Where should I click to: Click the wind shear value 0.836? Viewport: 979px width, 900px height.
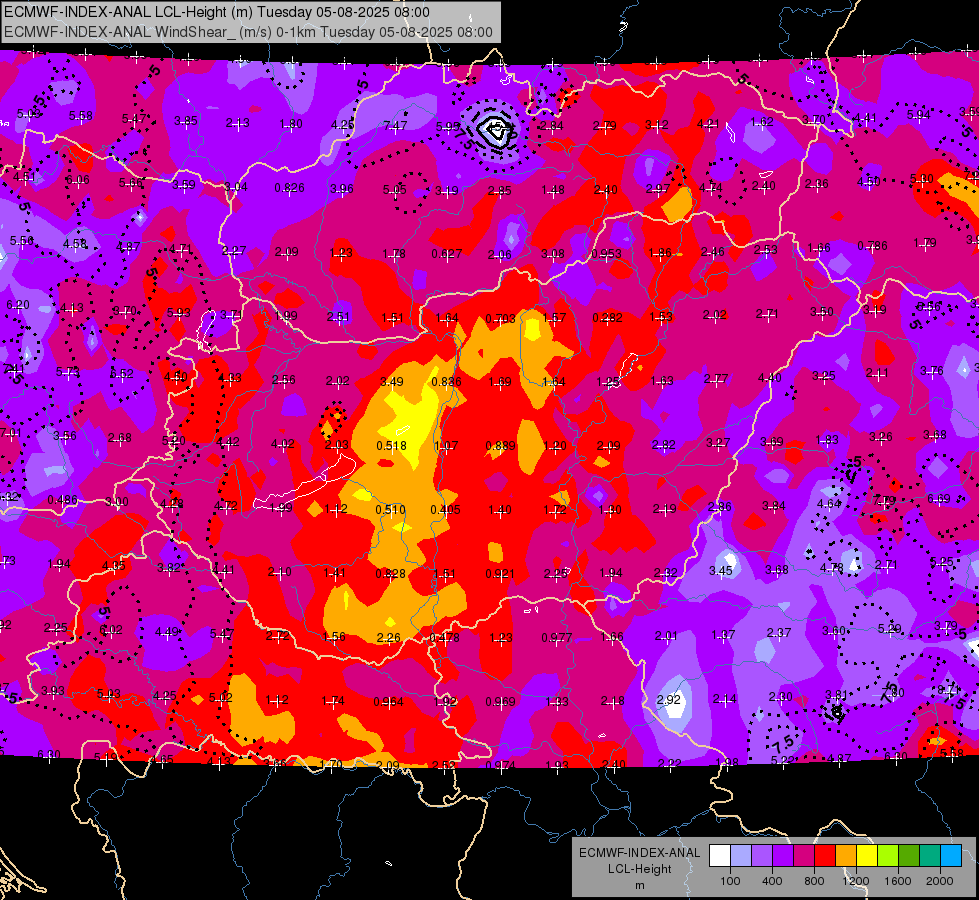(446, 382)
